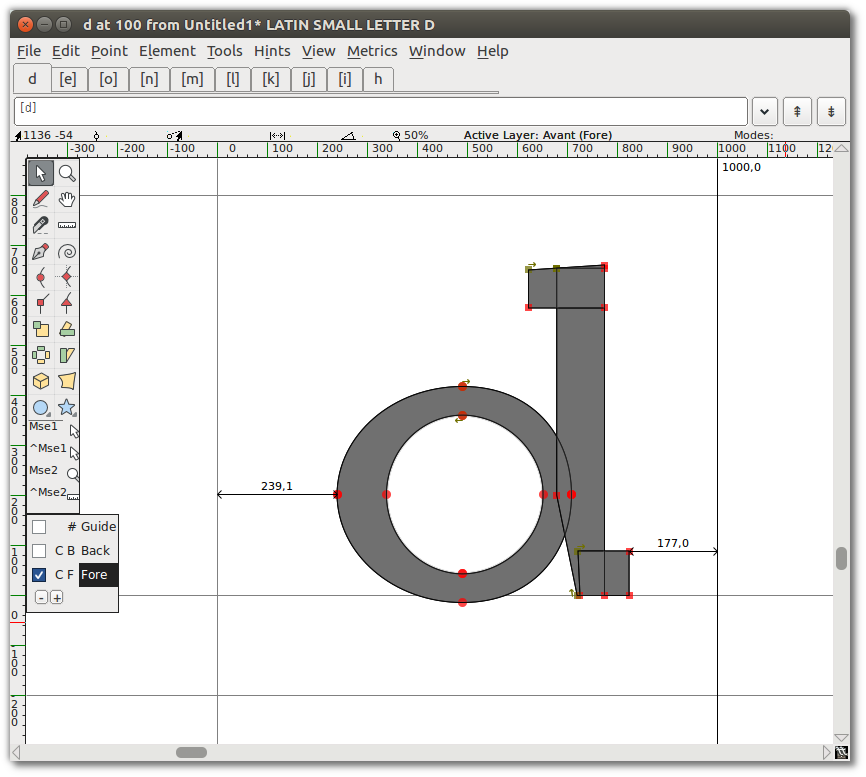Activate the Draw ellipse tool
Viewport: 866px width, 777px height.
41,407
